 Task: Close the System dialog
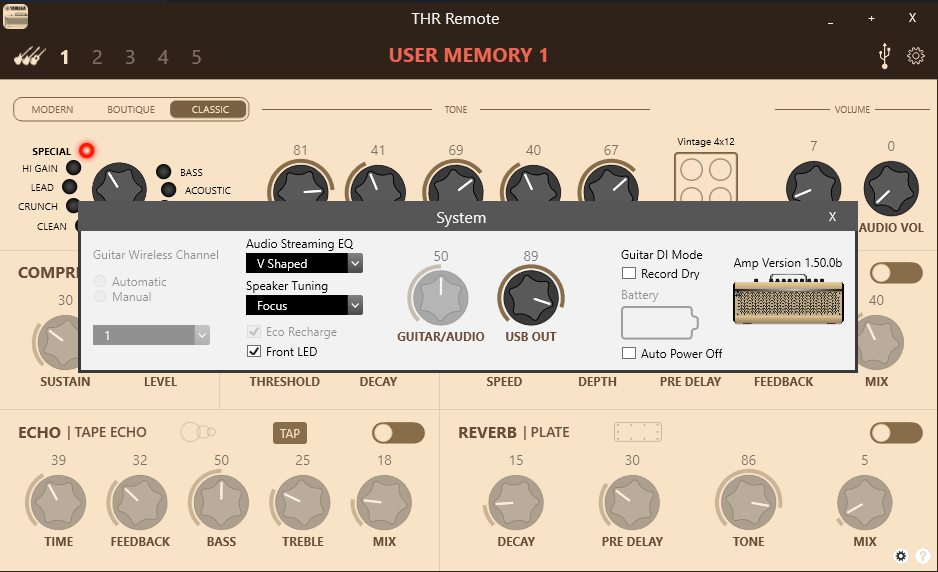832,217
